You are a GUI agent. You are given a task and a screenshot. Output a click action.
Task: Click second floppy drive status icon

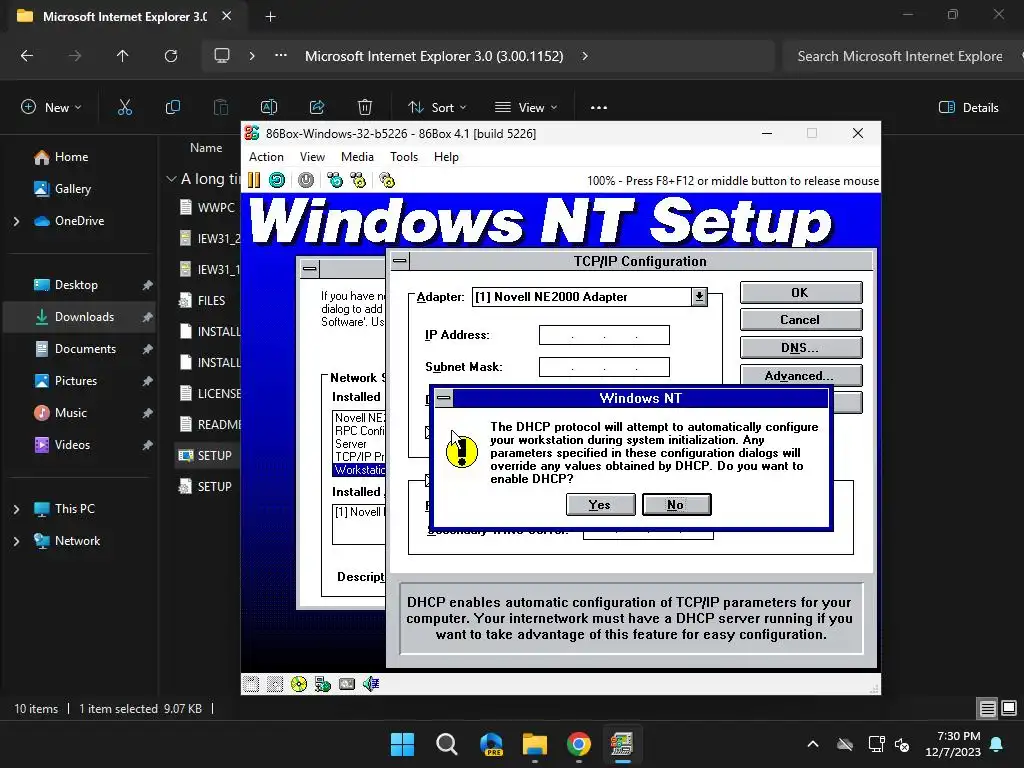275,684
